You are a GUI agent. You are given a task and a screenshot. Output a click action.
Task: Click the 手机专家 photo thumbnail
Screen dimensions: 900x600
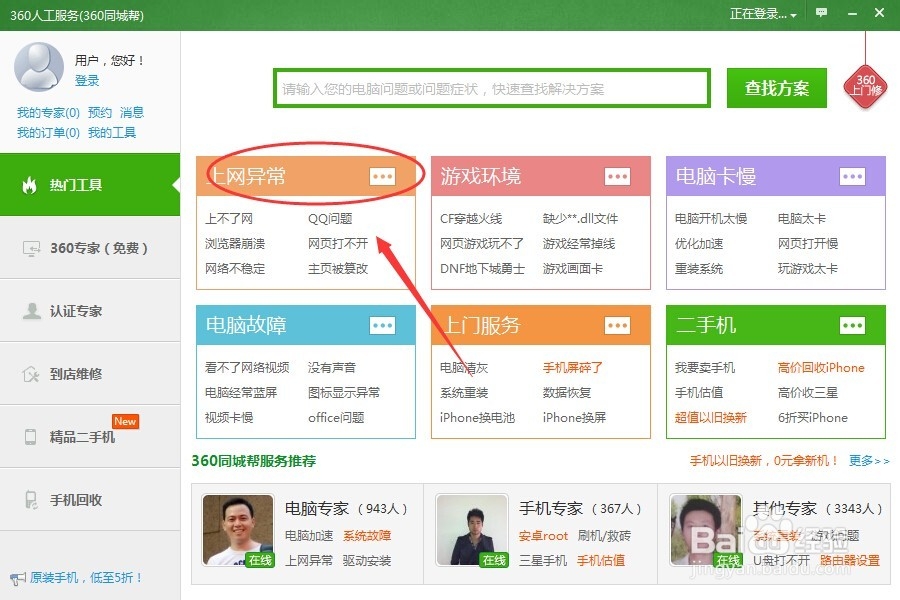point(472,531)
